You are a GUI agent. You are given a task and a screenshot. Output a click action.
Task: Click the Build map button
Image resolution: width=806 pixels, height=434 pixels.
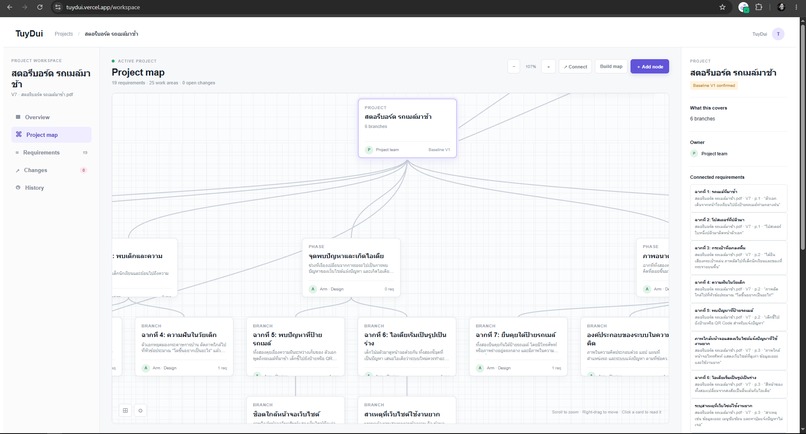(x=611, y=66)
